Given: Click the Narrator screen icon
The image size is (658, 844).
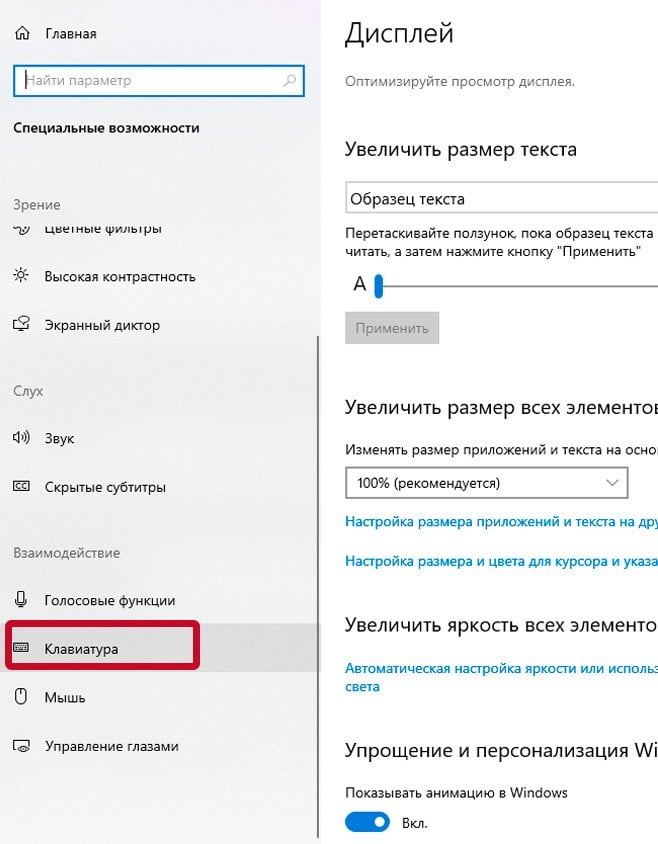Looking at the screenshot, I should pos(21,324).
